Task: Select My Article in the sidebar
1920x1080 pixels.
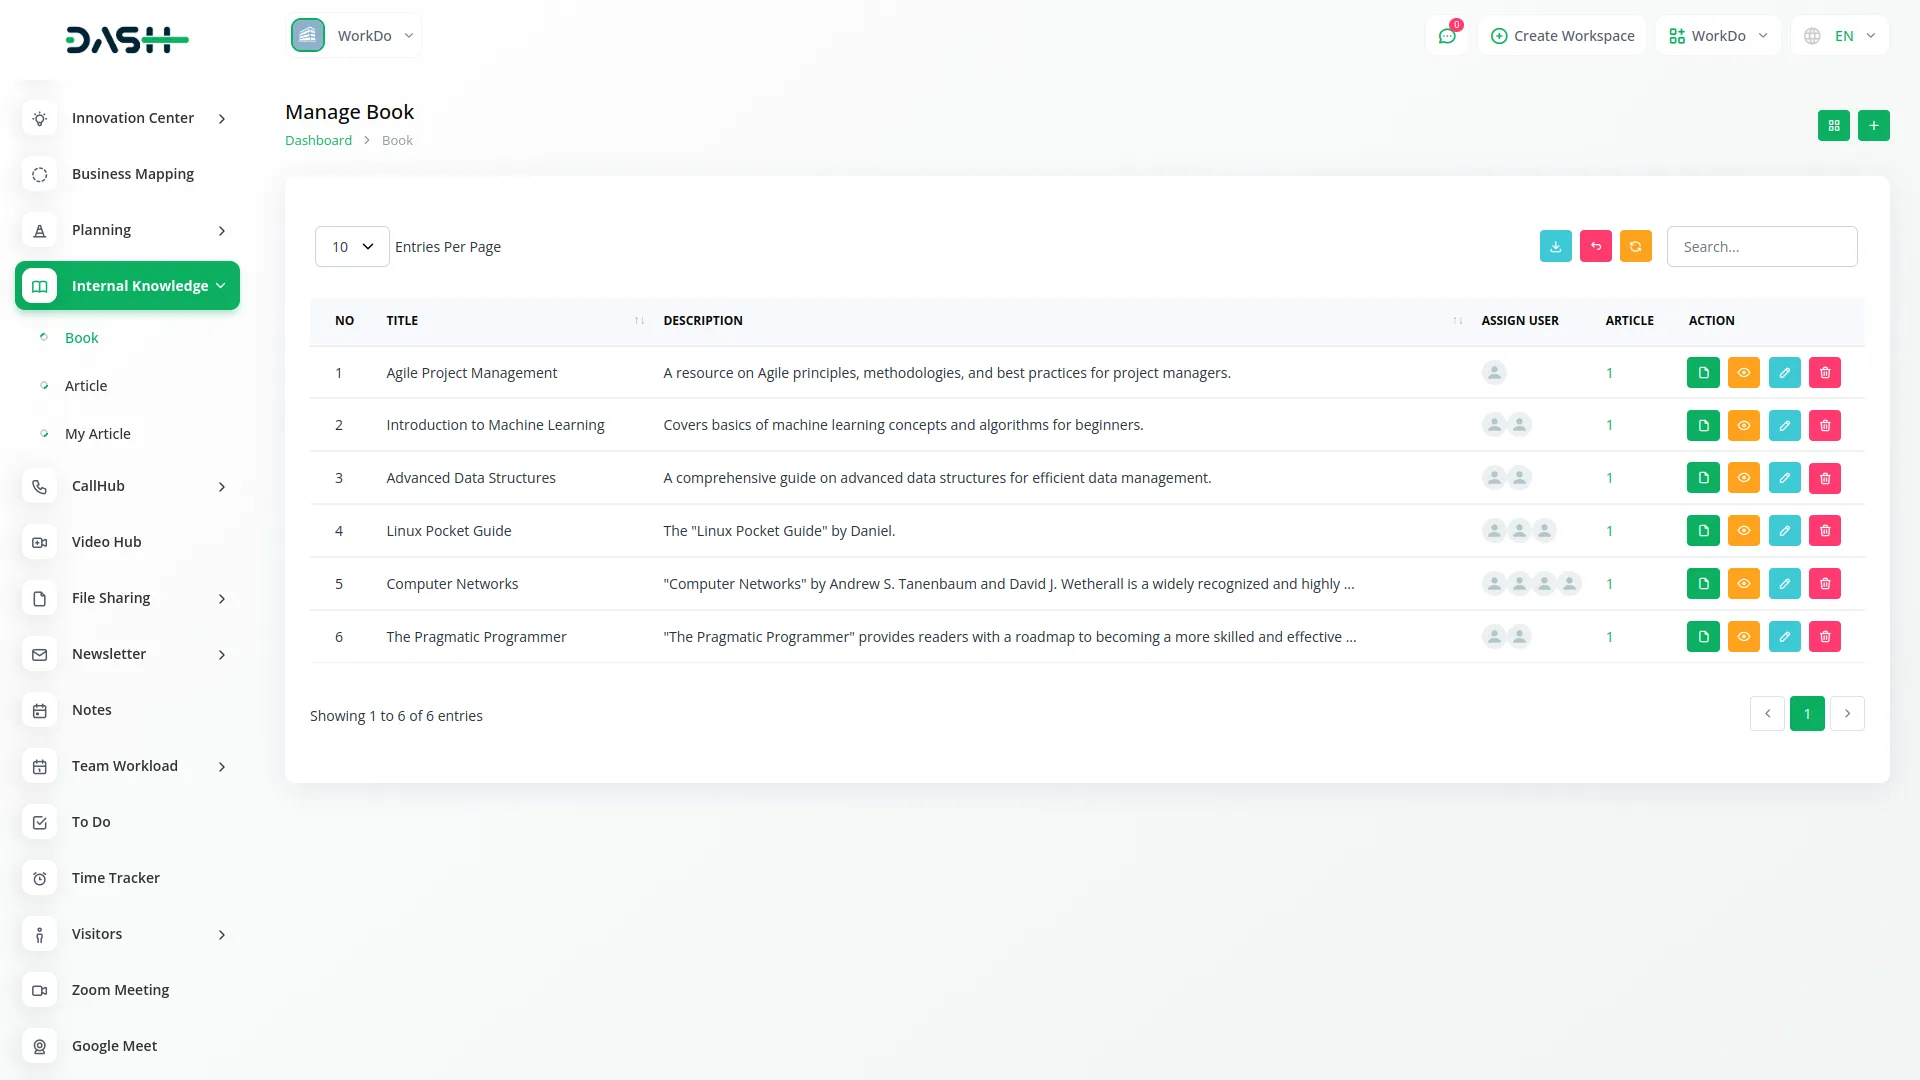Action: click(x=97, y=433)
